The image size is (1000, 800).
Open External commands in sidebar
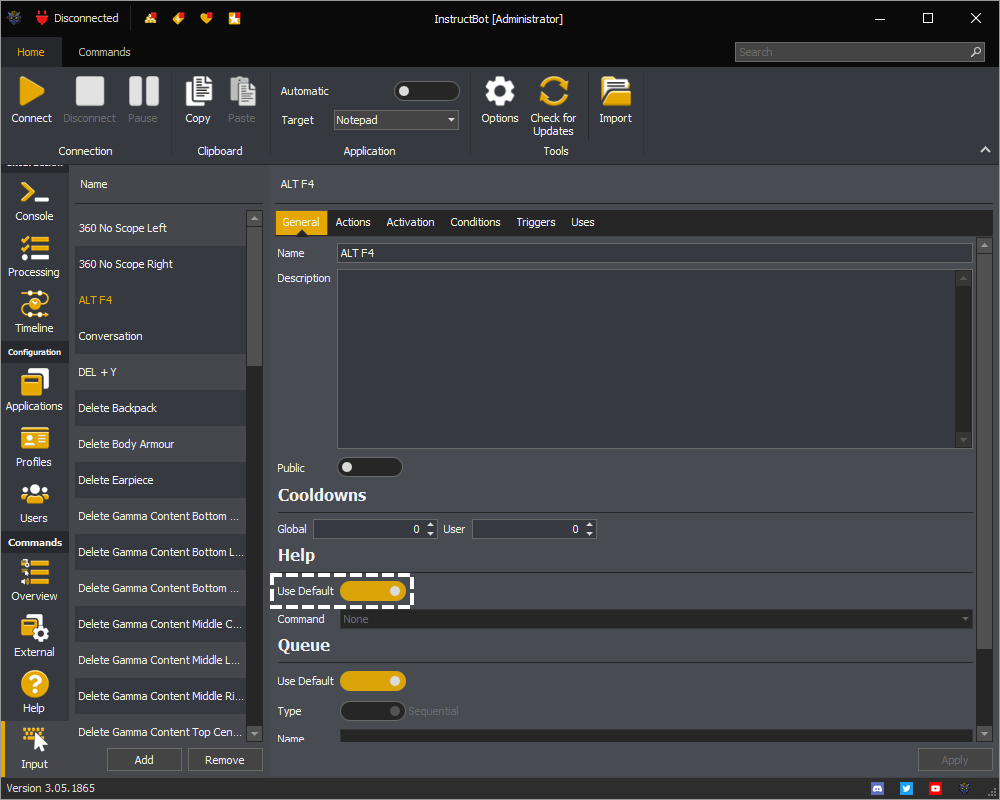point(34,637)
